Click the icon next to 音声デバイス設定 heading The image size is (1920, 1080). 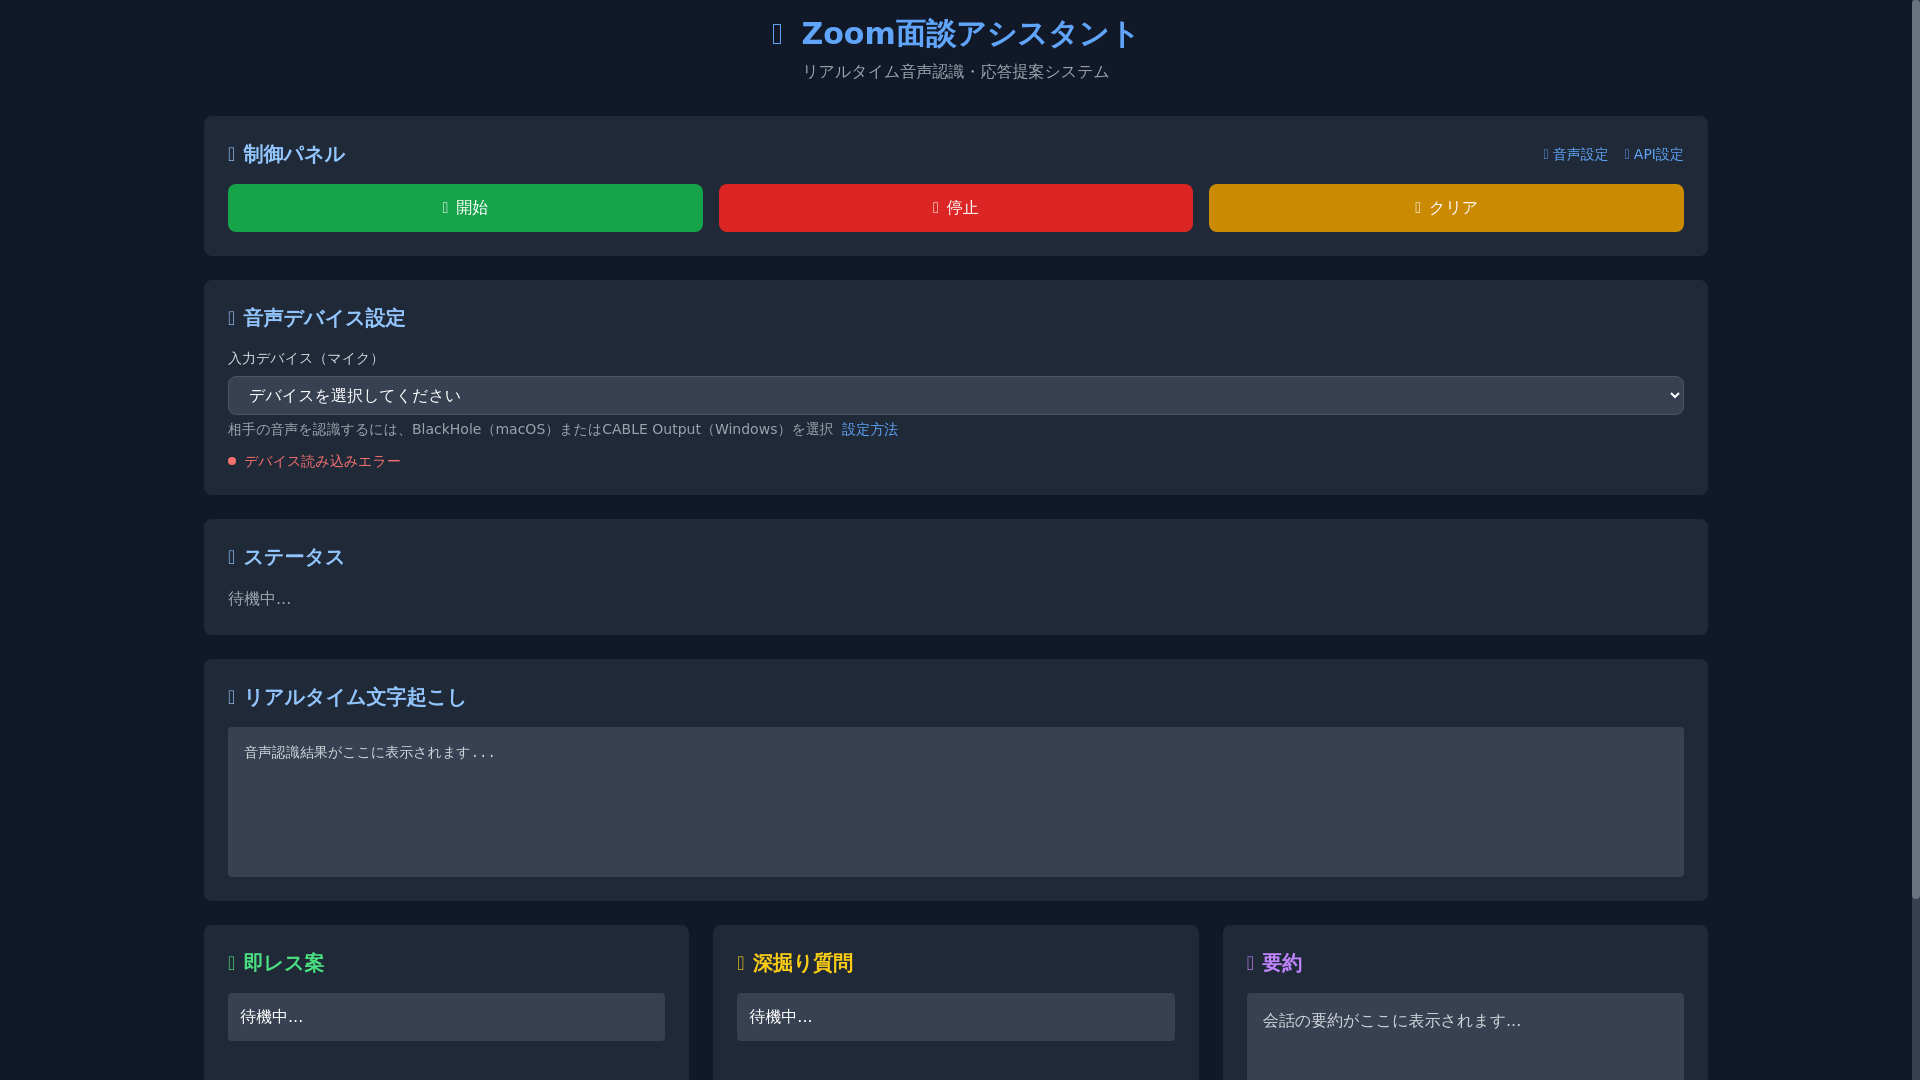[232, 319]
